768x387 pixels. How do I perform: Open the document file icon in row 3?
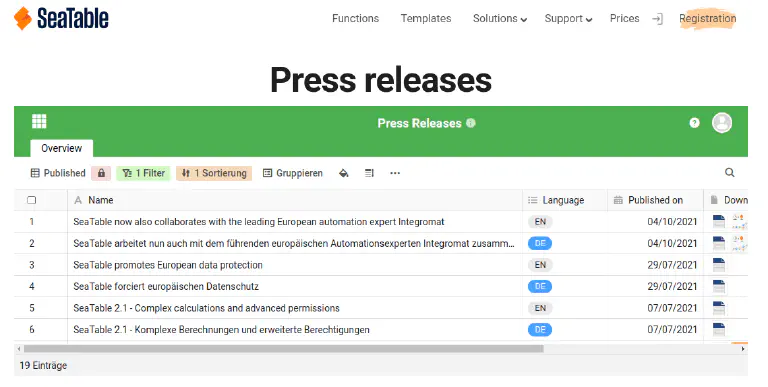coord(719,265)
